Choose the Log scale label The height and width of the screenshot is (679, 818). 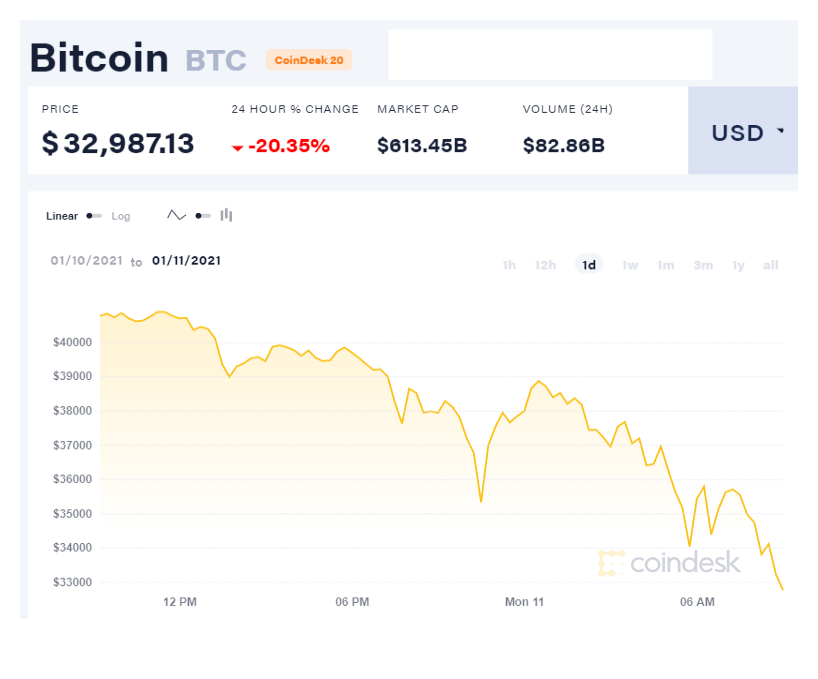pyautogui.click(x=121, y=216)
